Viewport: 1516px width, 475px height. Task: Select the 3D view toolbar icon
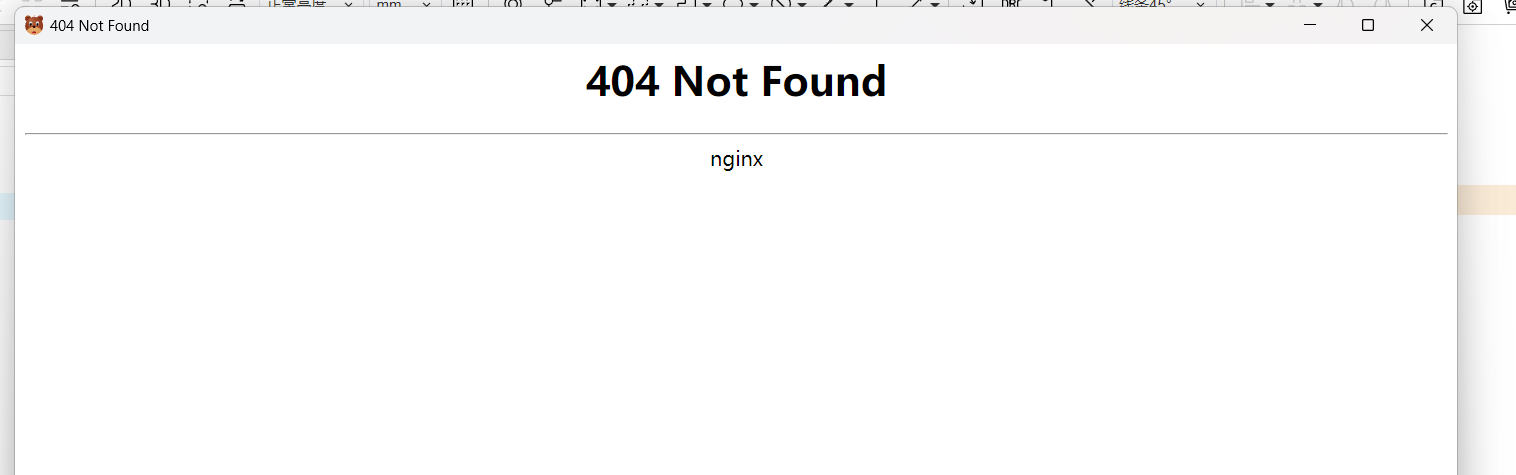160,4
